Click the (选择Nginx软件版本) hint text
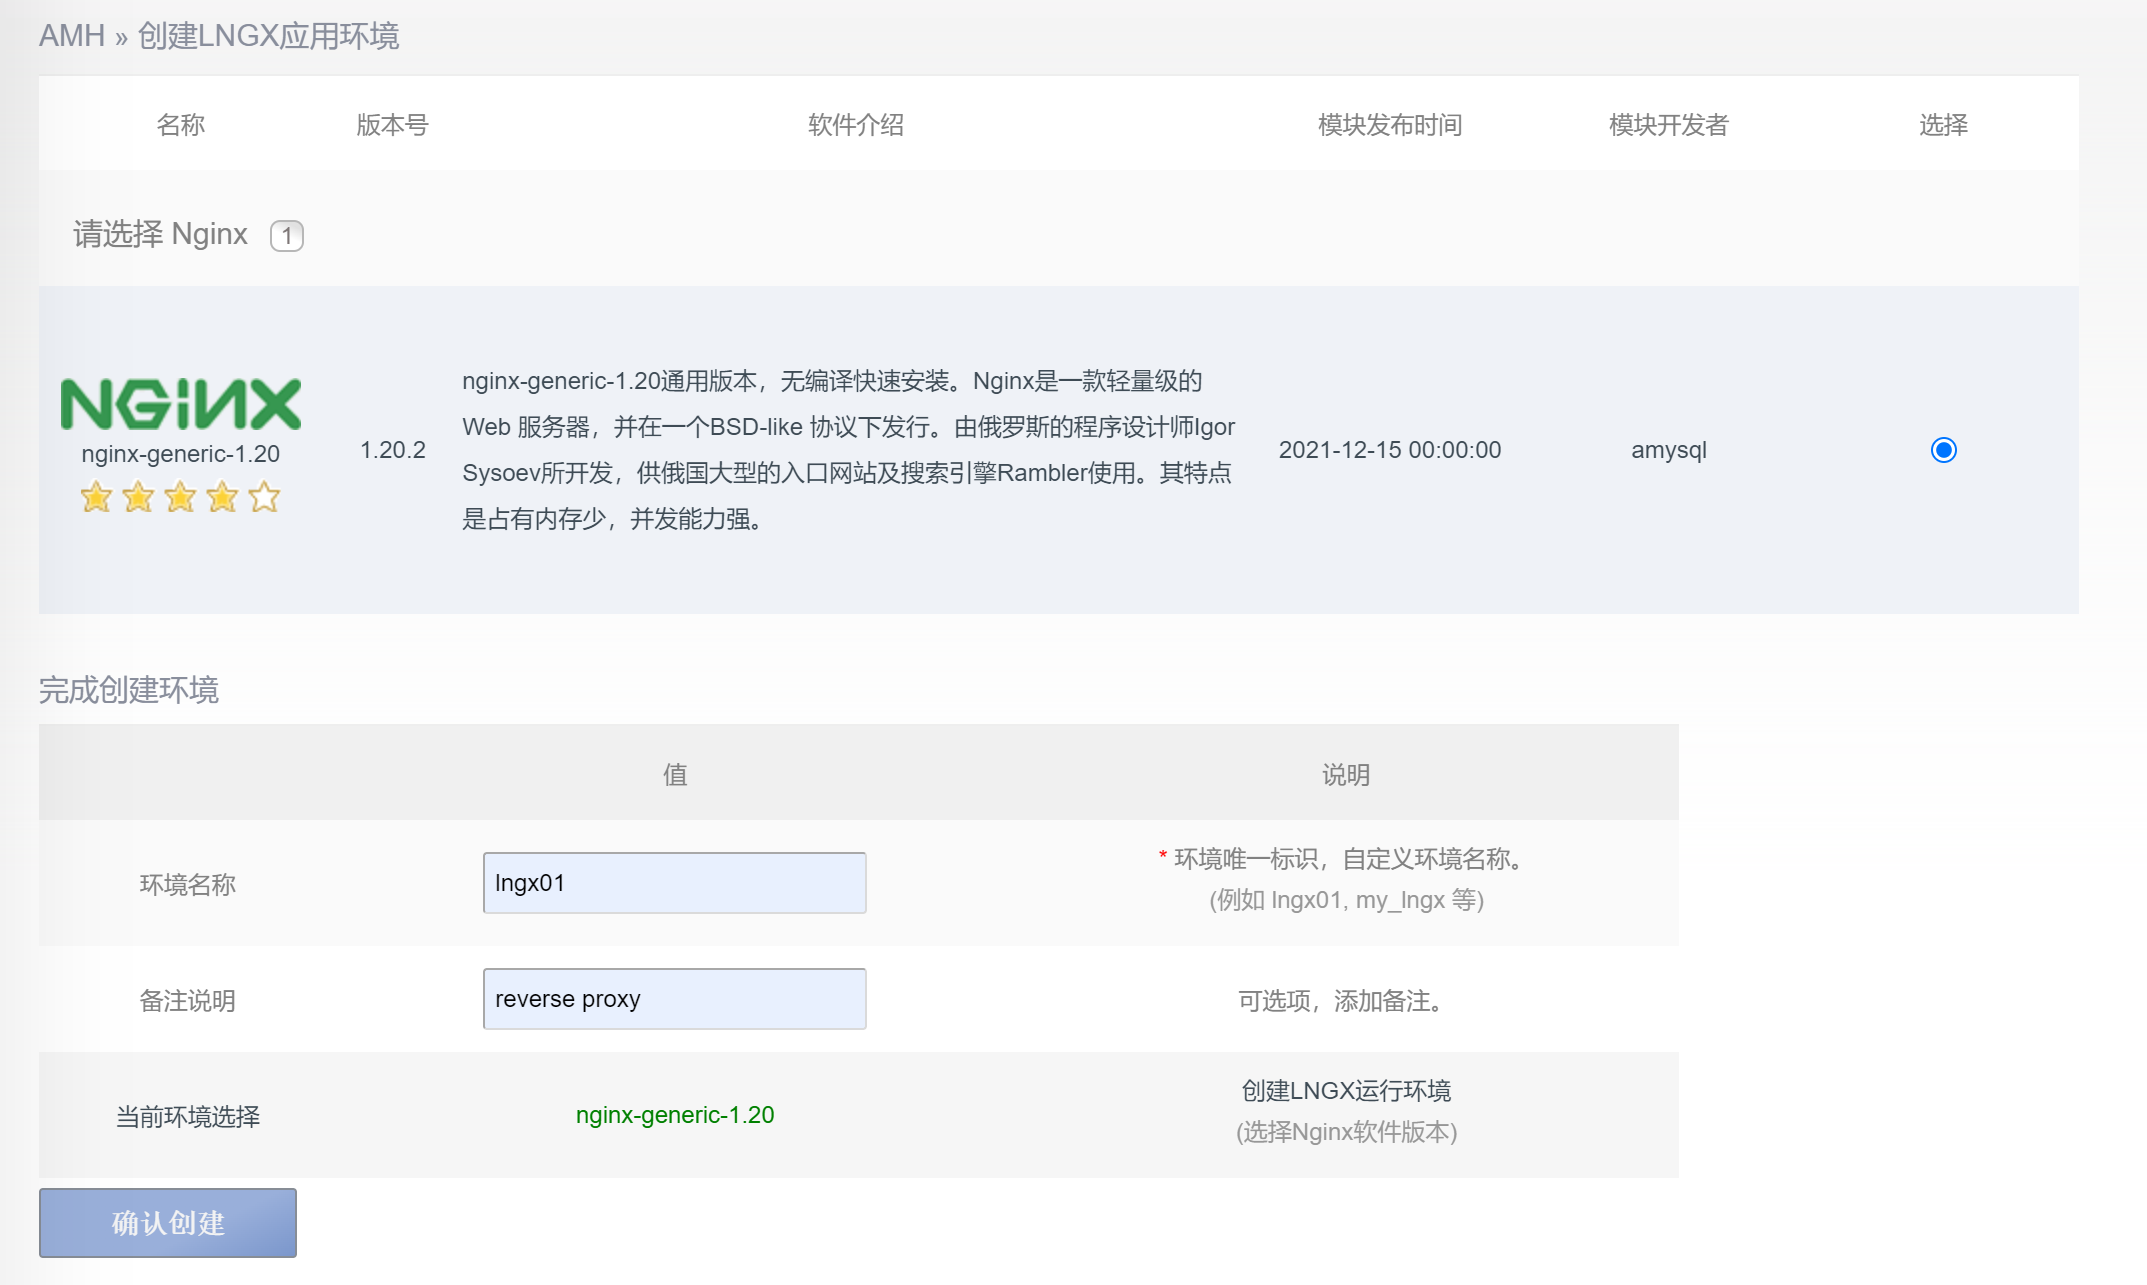 (1346, 1132)
